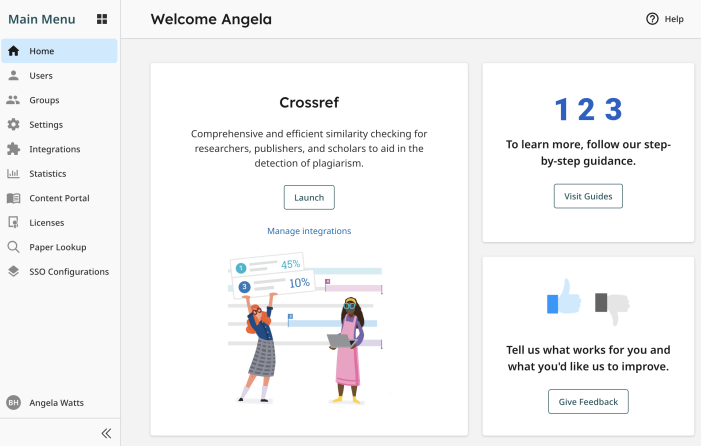Launch the Crossref application
The width and height of the screenshot is (701, 446).
tap(309, 198)
